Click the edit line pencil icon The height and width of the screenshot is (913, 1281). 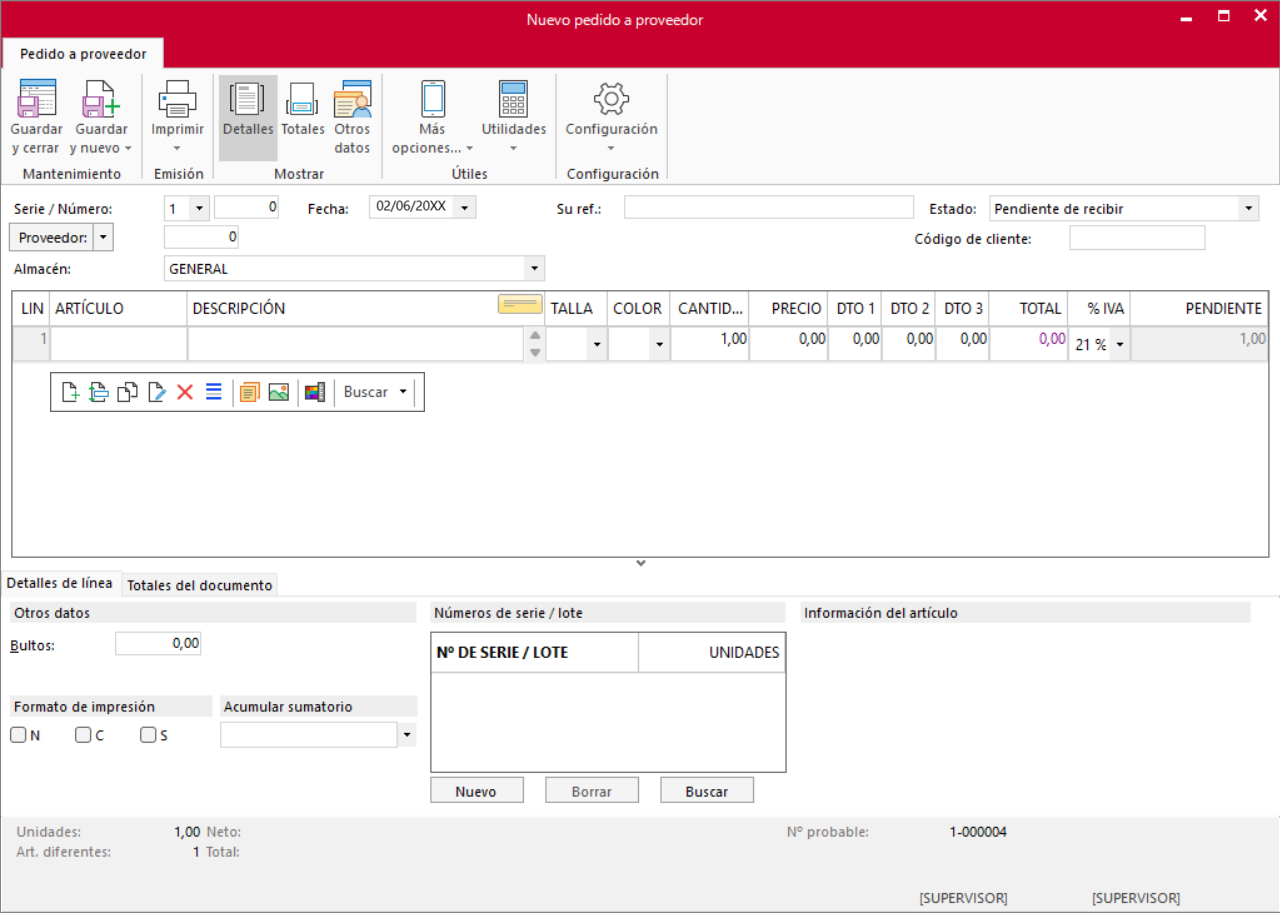click(156, 393)
